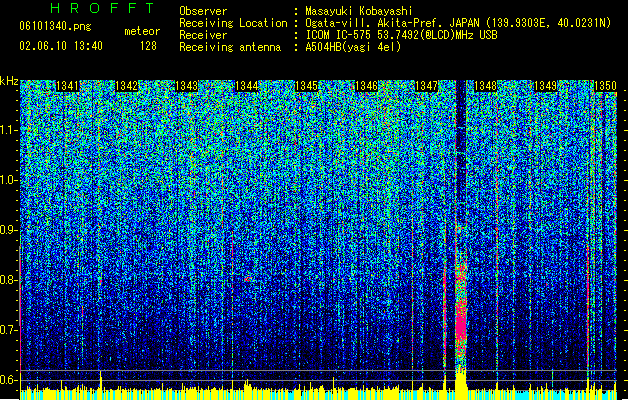Viewport: 629px width, 400px height.
Task: Click the 1348 time marker
Action: pyautogui.click(x=485, y=86)
